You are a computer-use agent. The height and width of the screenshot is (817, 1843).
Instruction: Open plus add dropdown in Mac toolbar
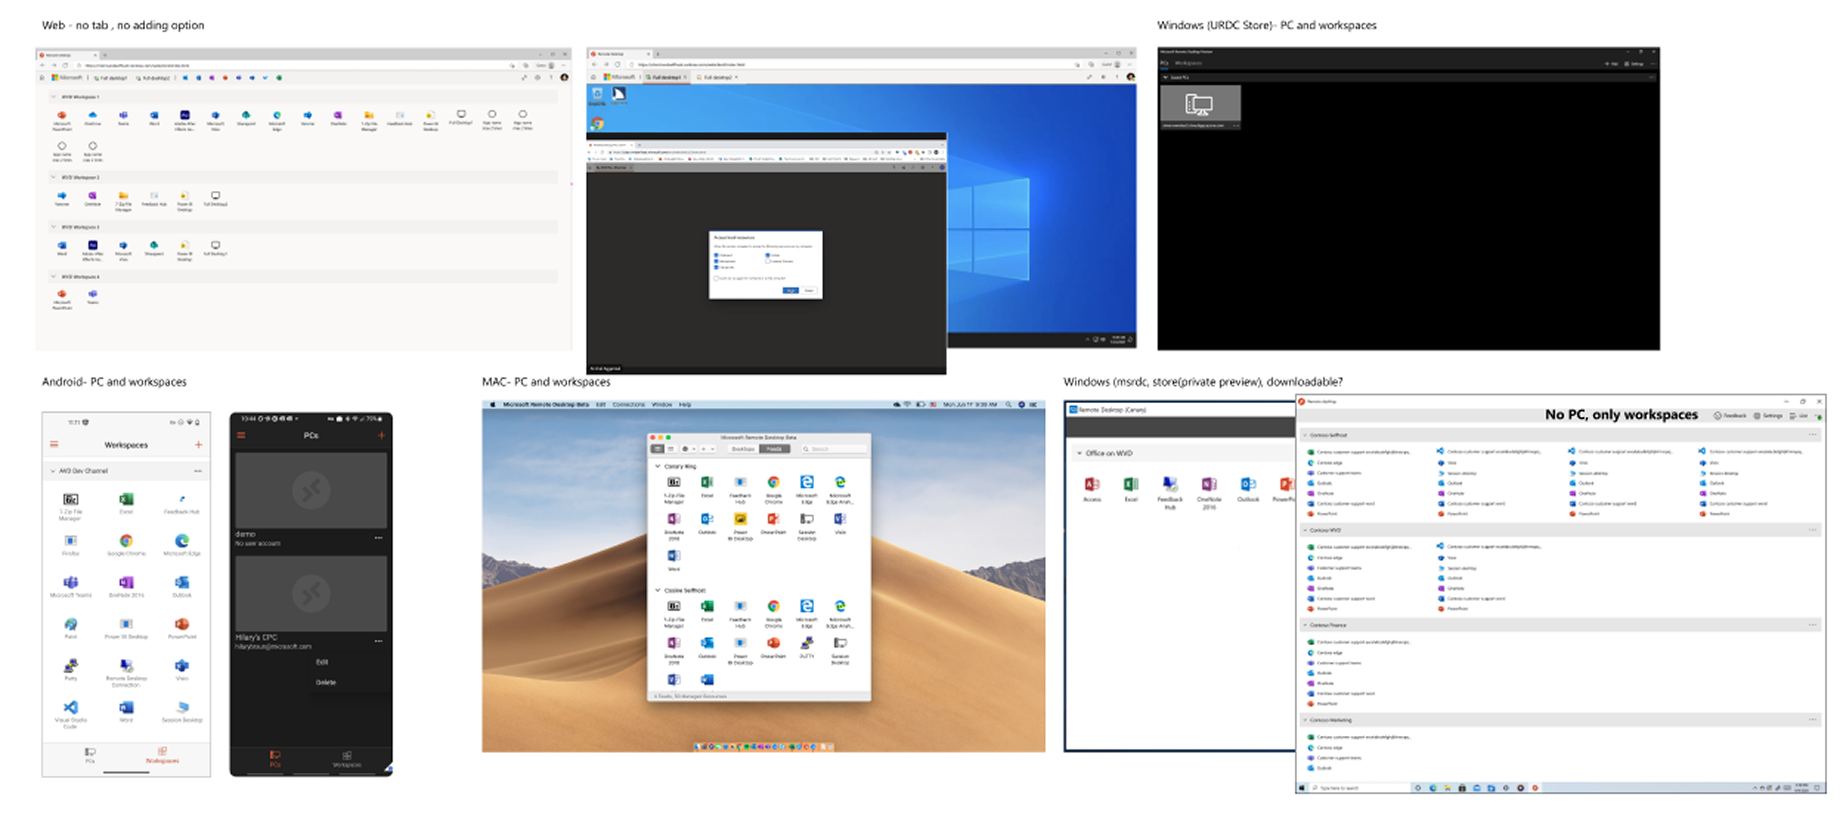(x=709, y=449)
